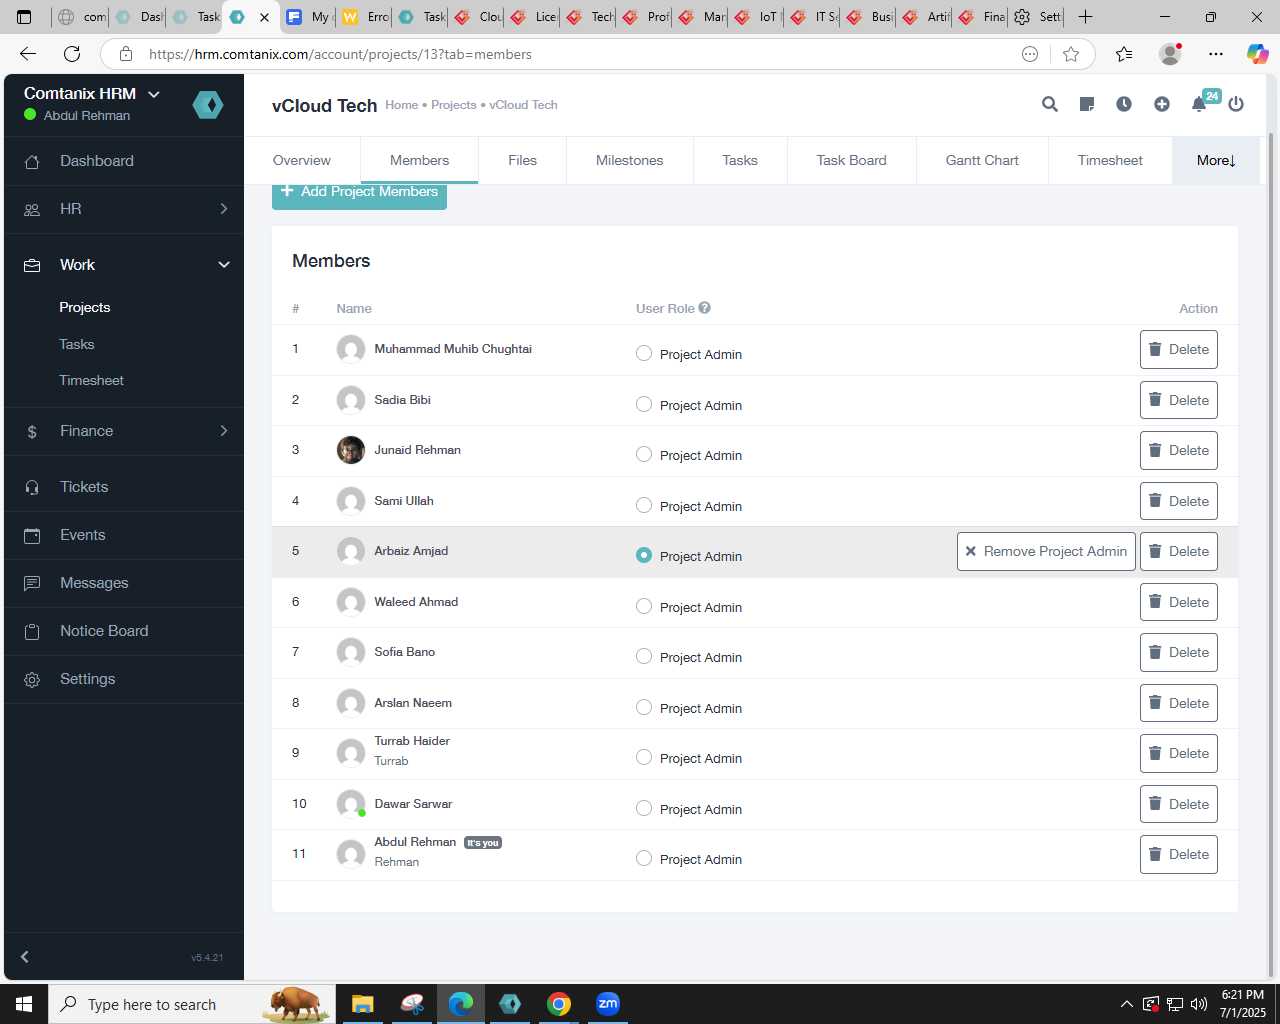Image resolution: width=1280 pixels, height=1024 pixels.
Task: Click the Windows taskbar search box
Action: click(x=190, y=1004)
